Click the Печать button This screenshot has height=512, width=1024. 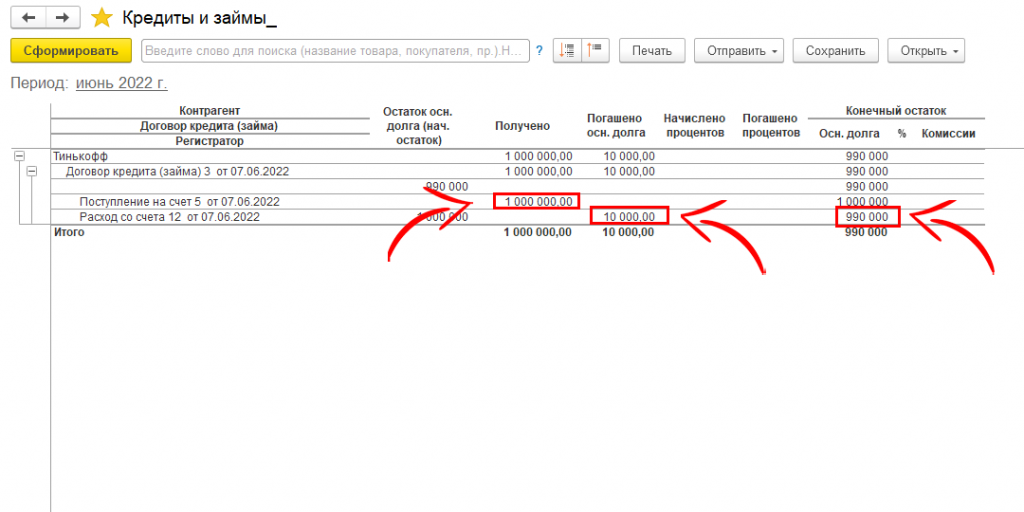[651, 50]
